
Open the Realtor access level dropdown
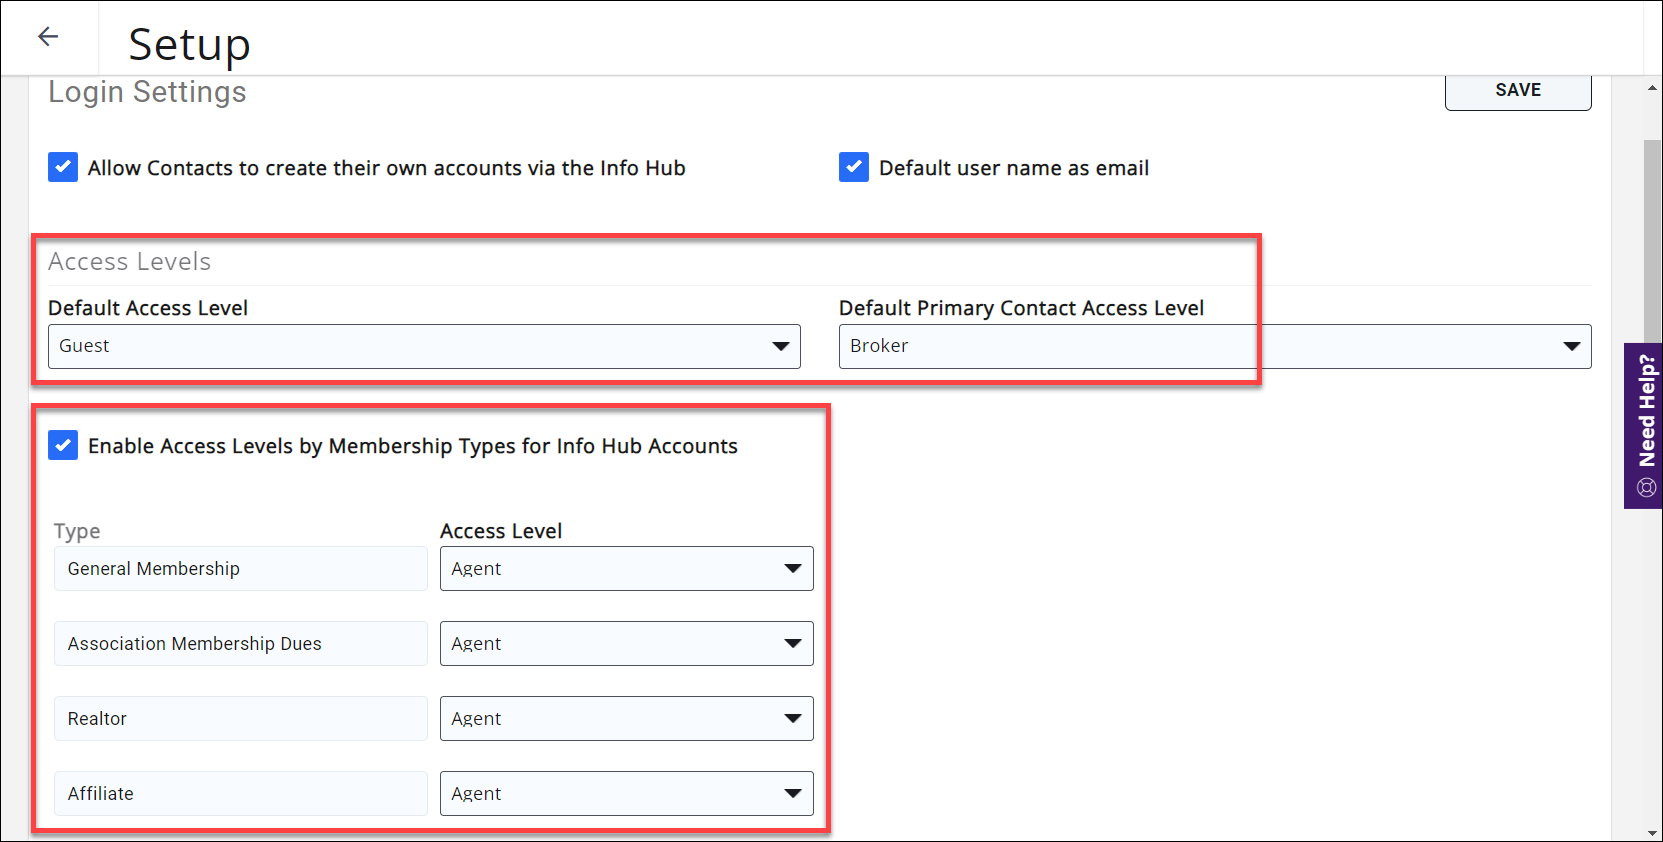pos(626,718)
